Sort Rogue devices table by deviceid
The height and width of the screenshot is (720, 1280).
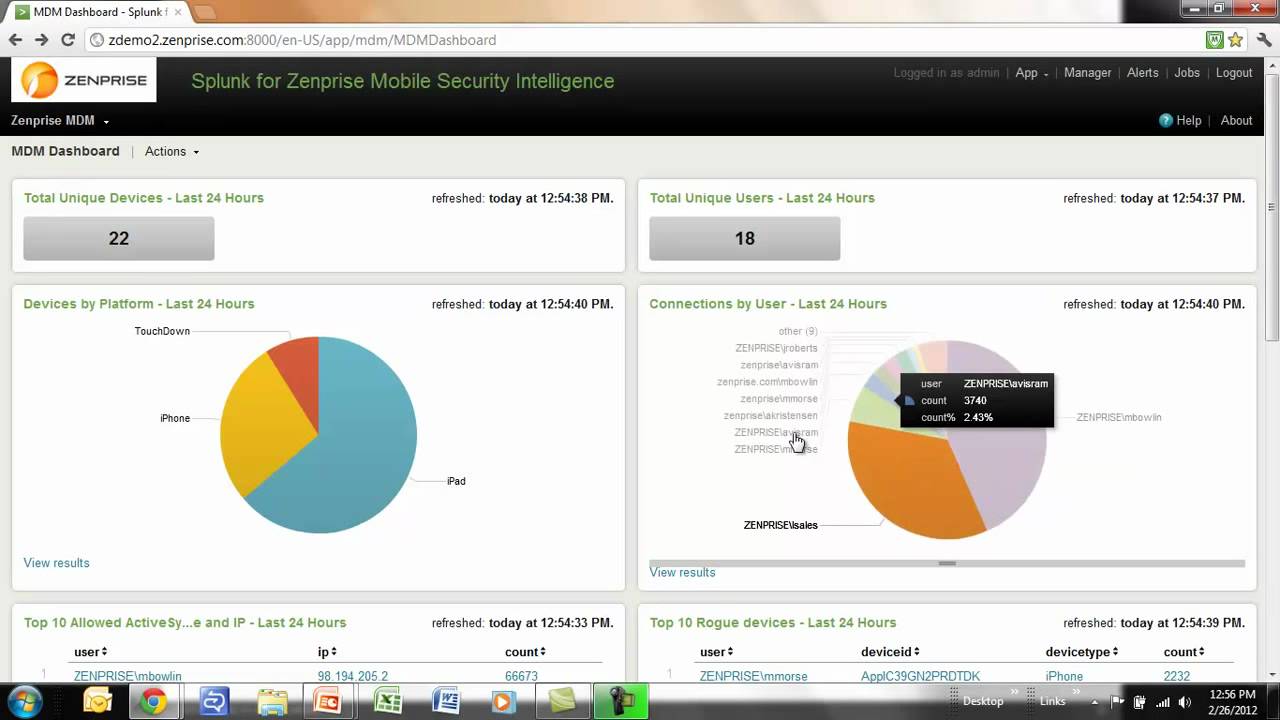tap(890, 652)
